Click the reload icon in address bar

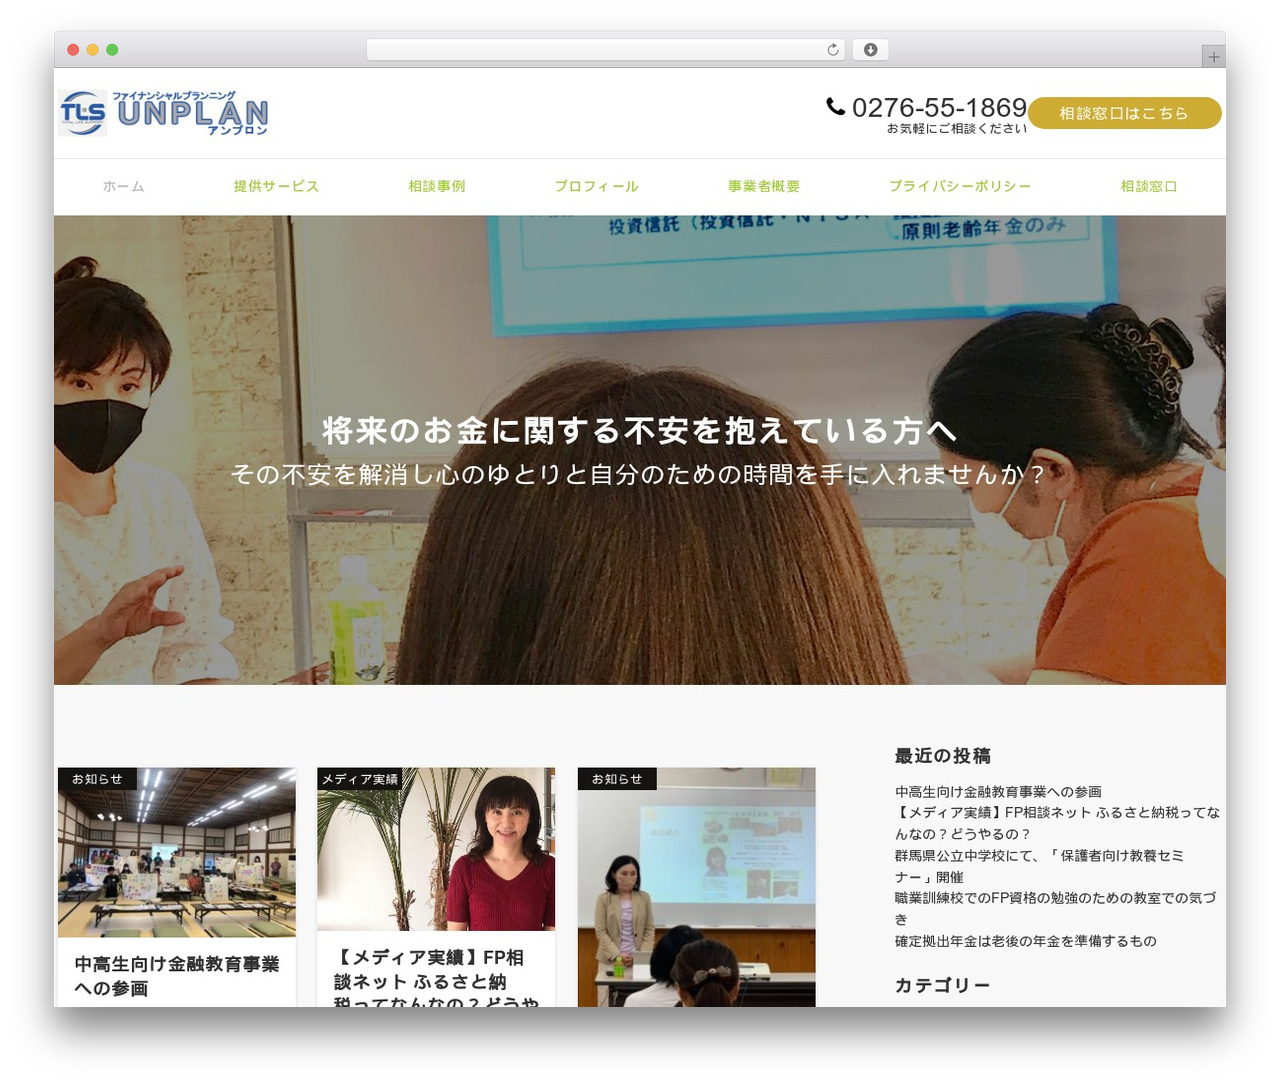pos(832,50)
